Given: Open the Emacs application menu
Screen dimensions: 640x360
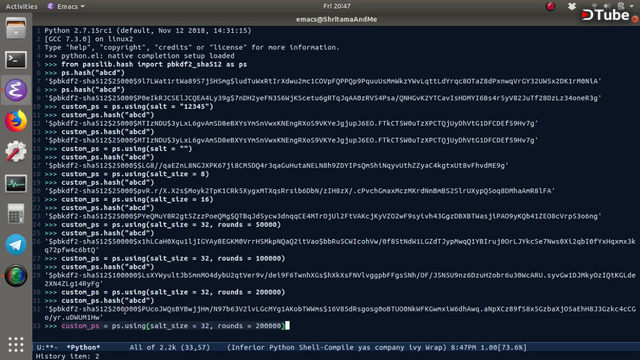Looking at the screenshot, I should (x=66, y=6).
